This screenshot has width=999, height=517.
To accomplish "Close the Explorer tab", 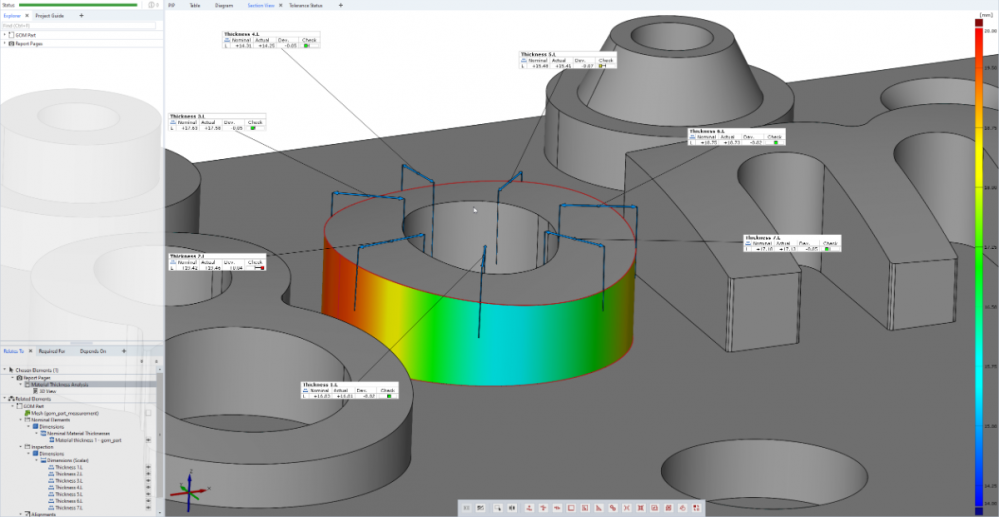I will pyautogui.click(x=27, y=16).
